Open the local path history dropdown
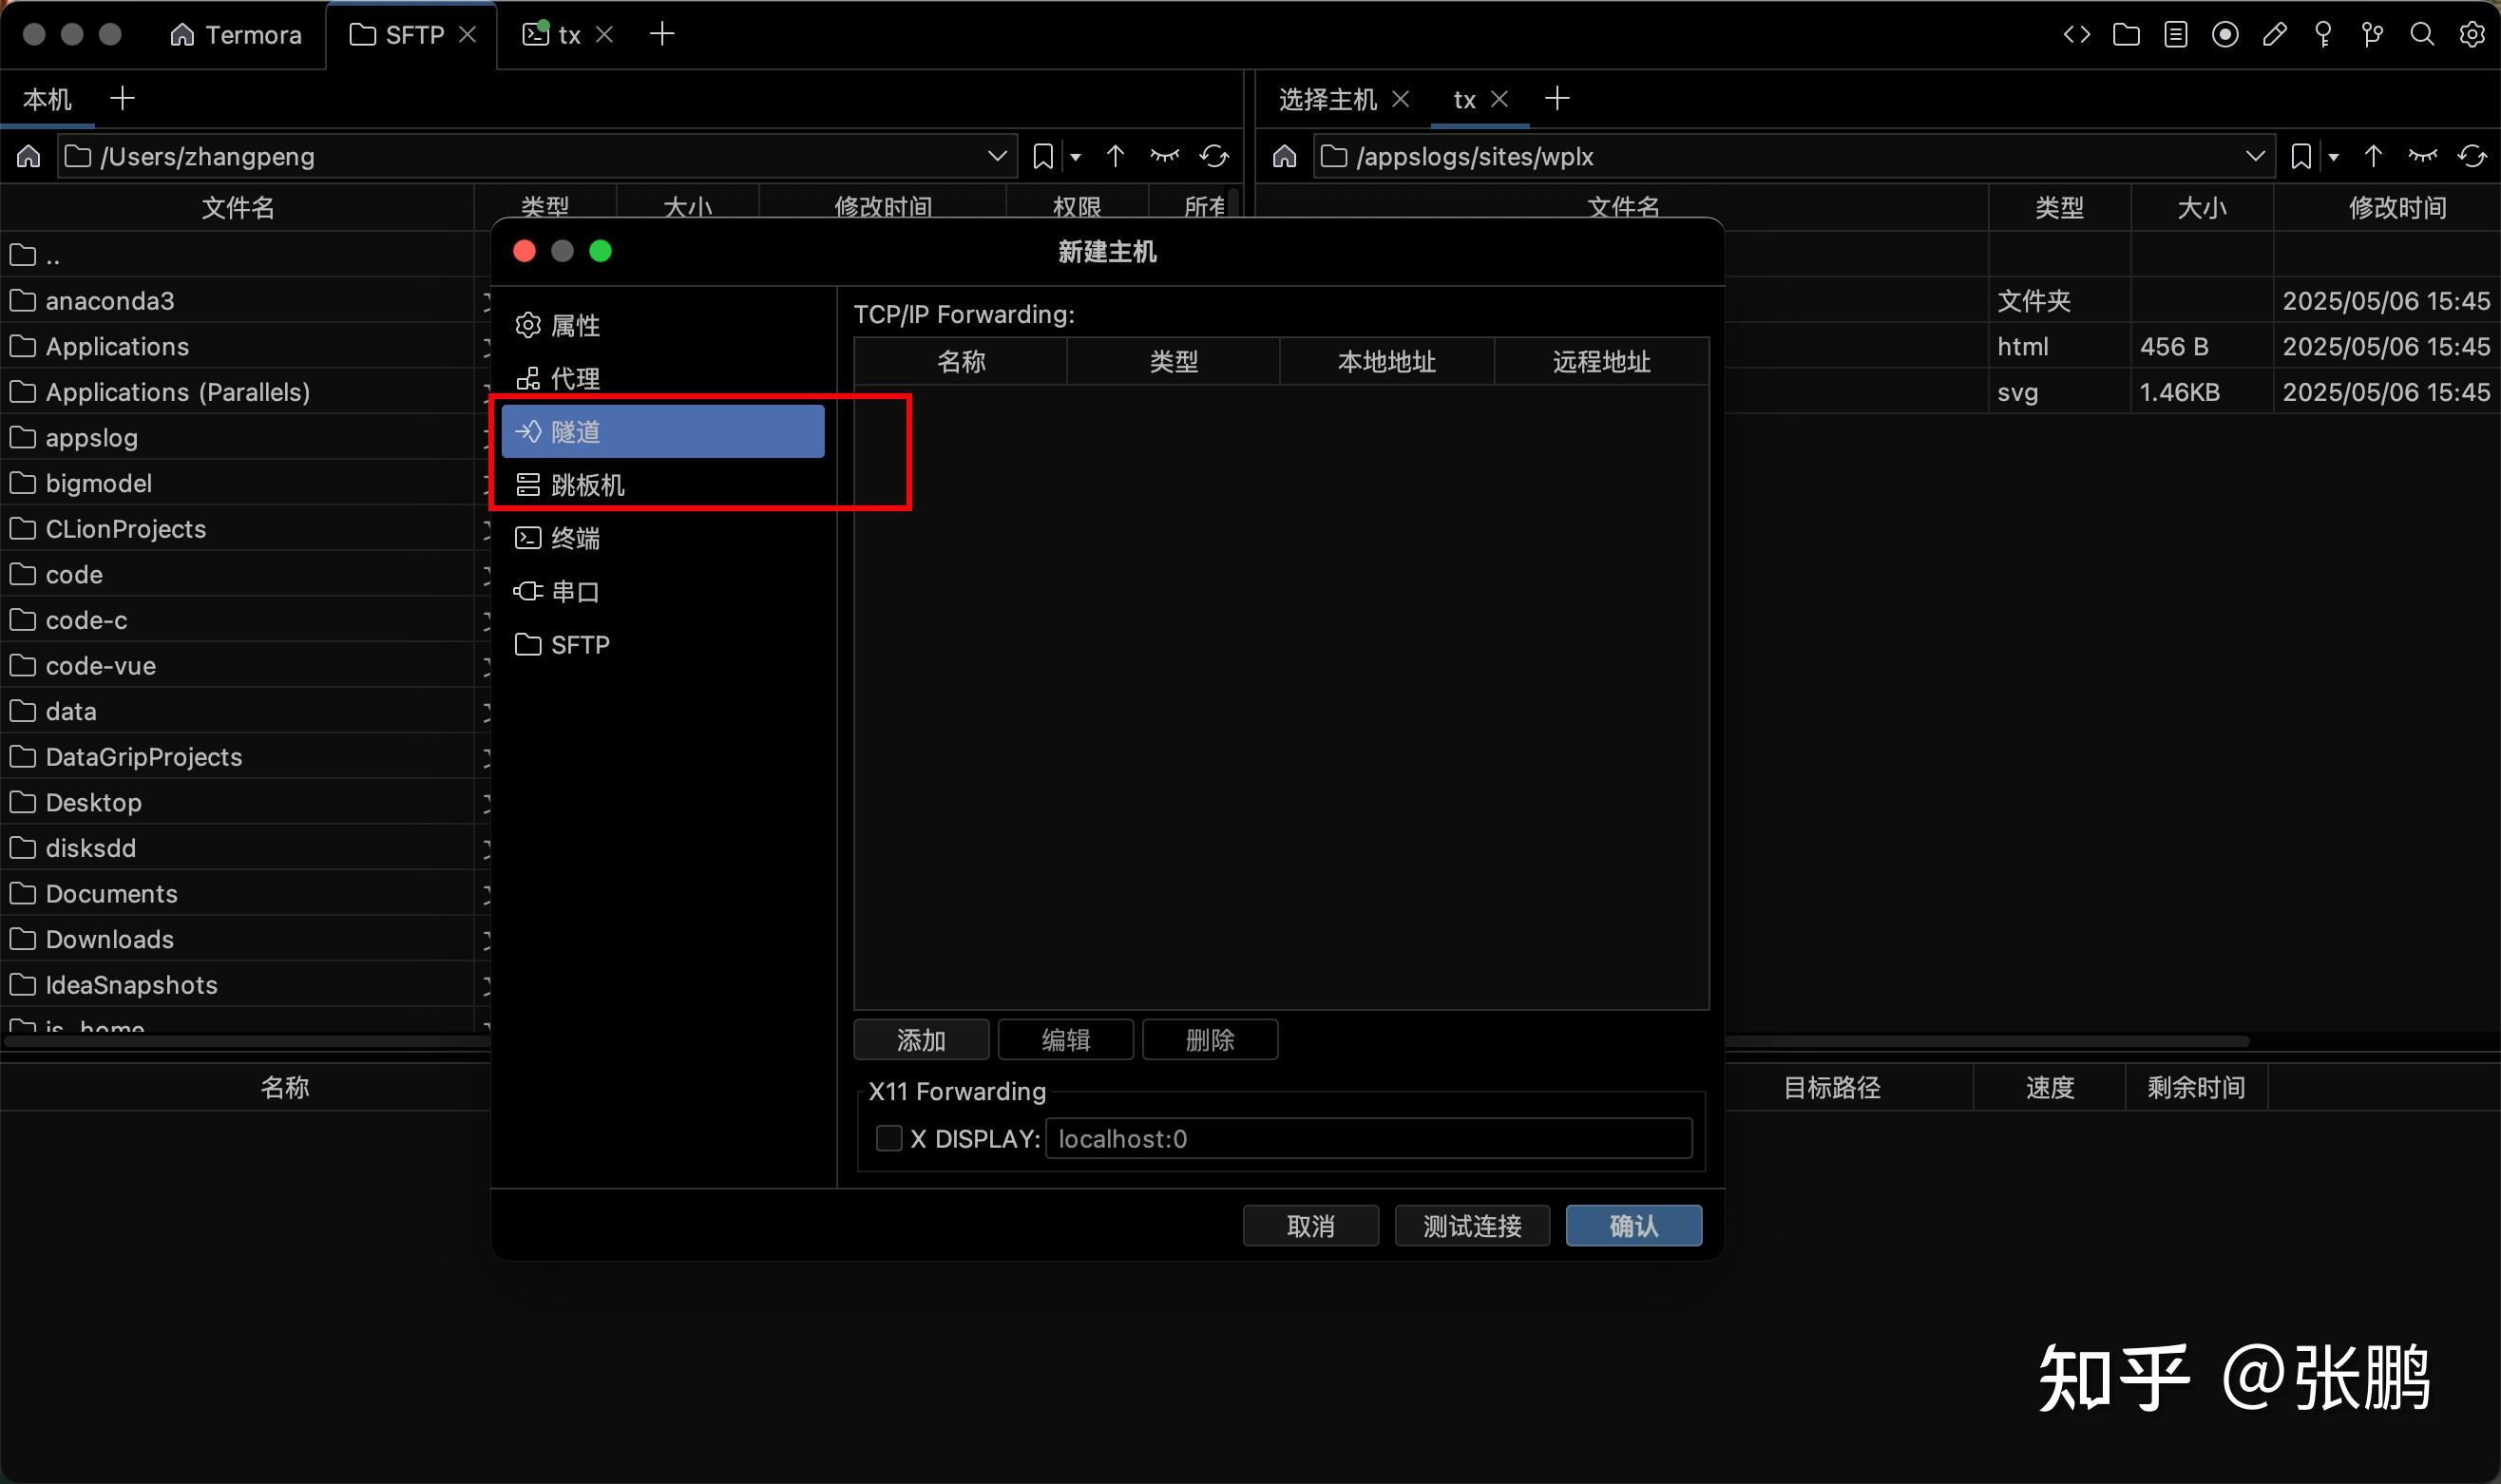Screen dimensions: 2501x1484 click(x=996, y=156)
